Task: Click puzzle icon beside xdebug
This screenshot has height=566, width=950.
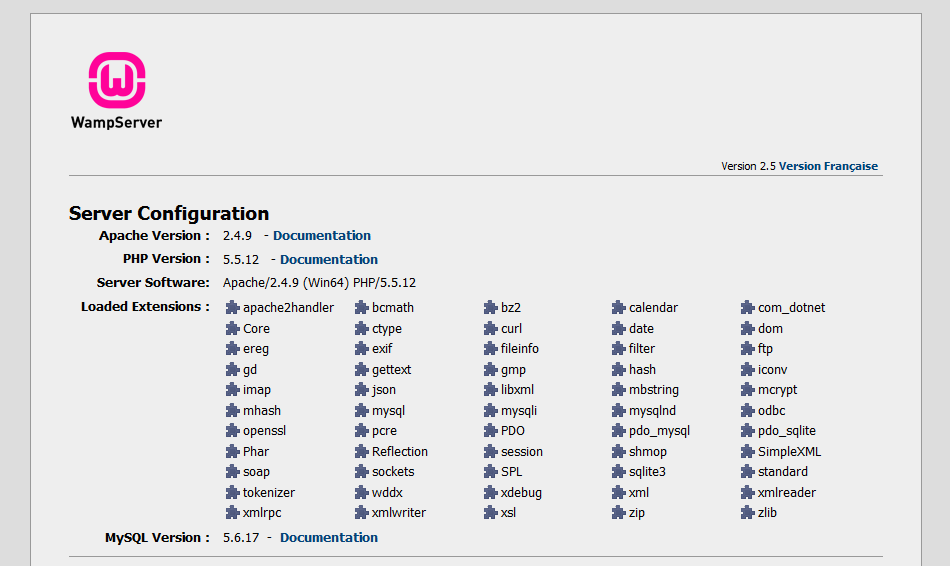Action: pos(491,493)
